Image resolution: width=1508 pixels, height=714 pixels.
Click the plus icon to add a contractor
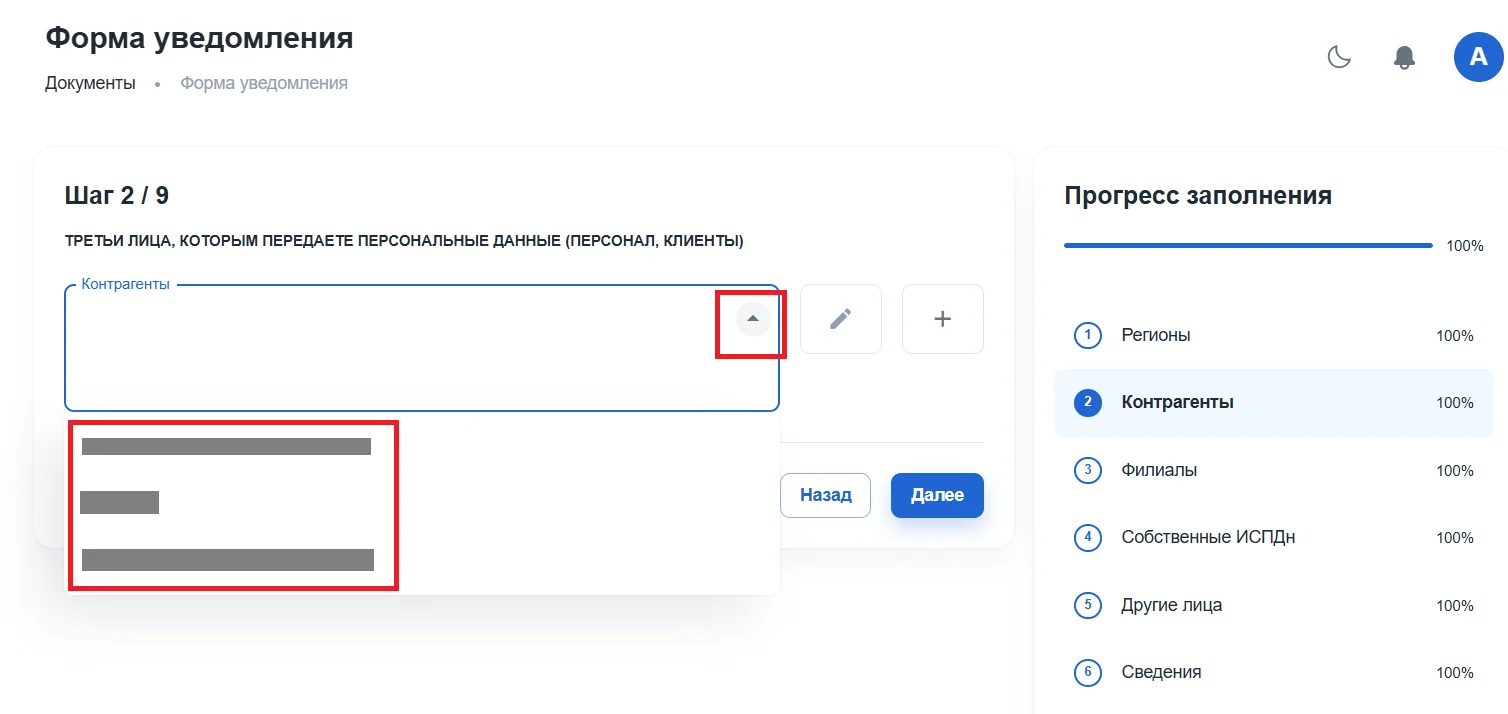click(x=942, y=319)
